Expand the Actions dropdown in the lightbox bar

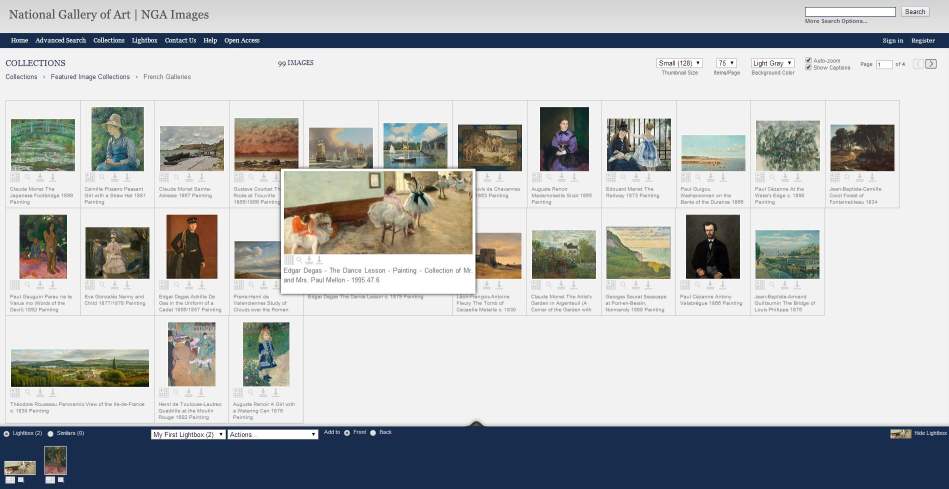(272, 434)
